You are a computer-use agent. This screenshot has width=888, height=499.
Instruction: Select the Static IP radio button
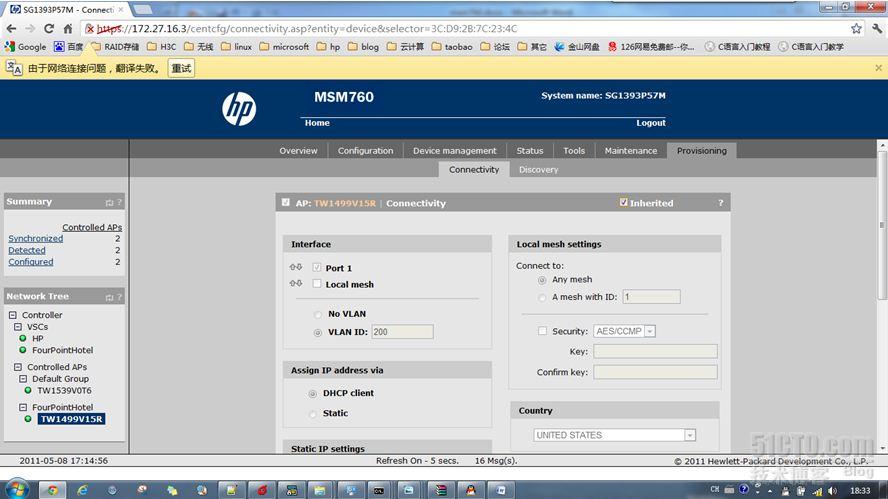tap(313, 414)
